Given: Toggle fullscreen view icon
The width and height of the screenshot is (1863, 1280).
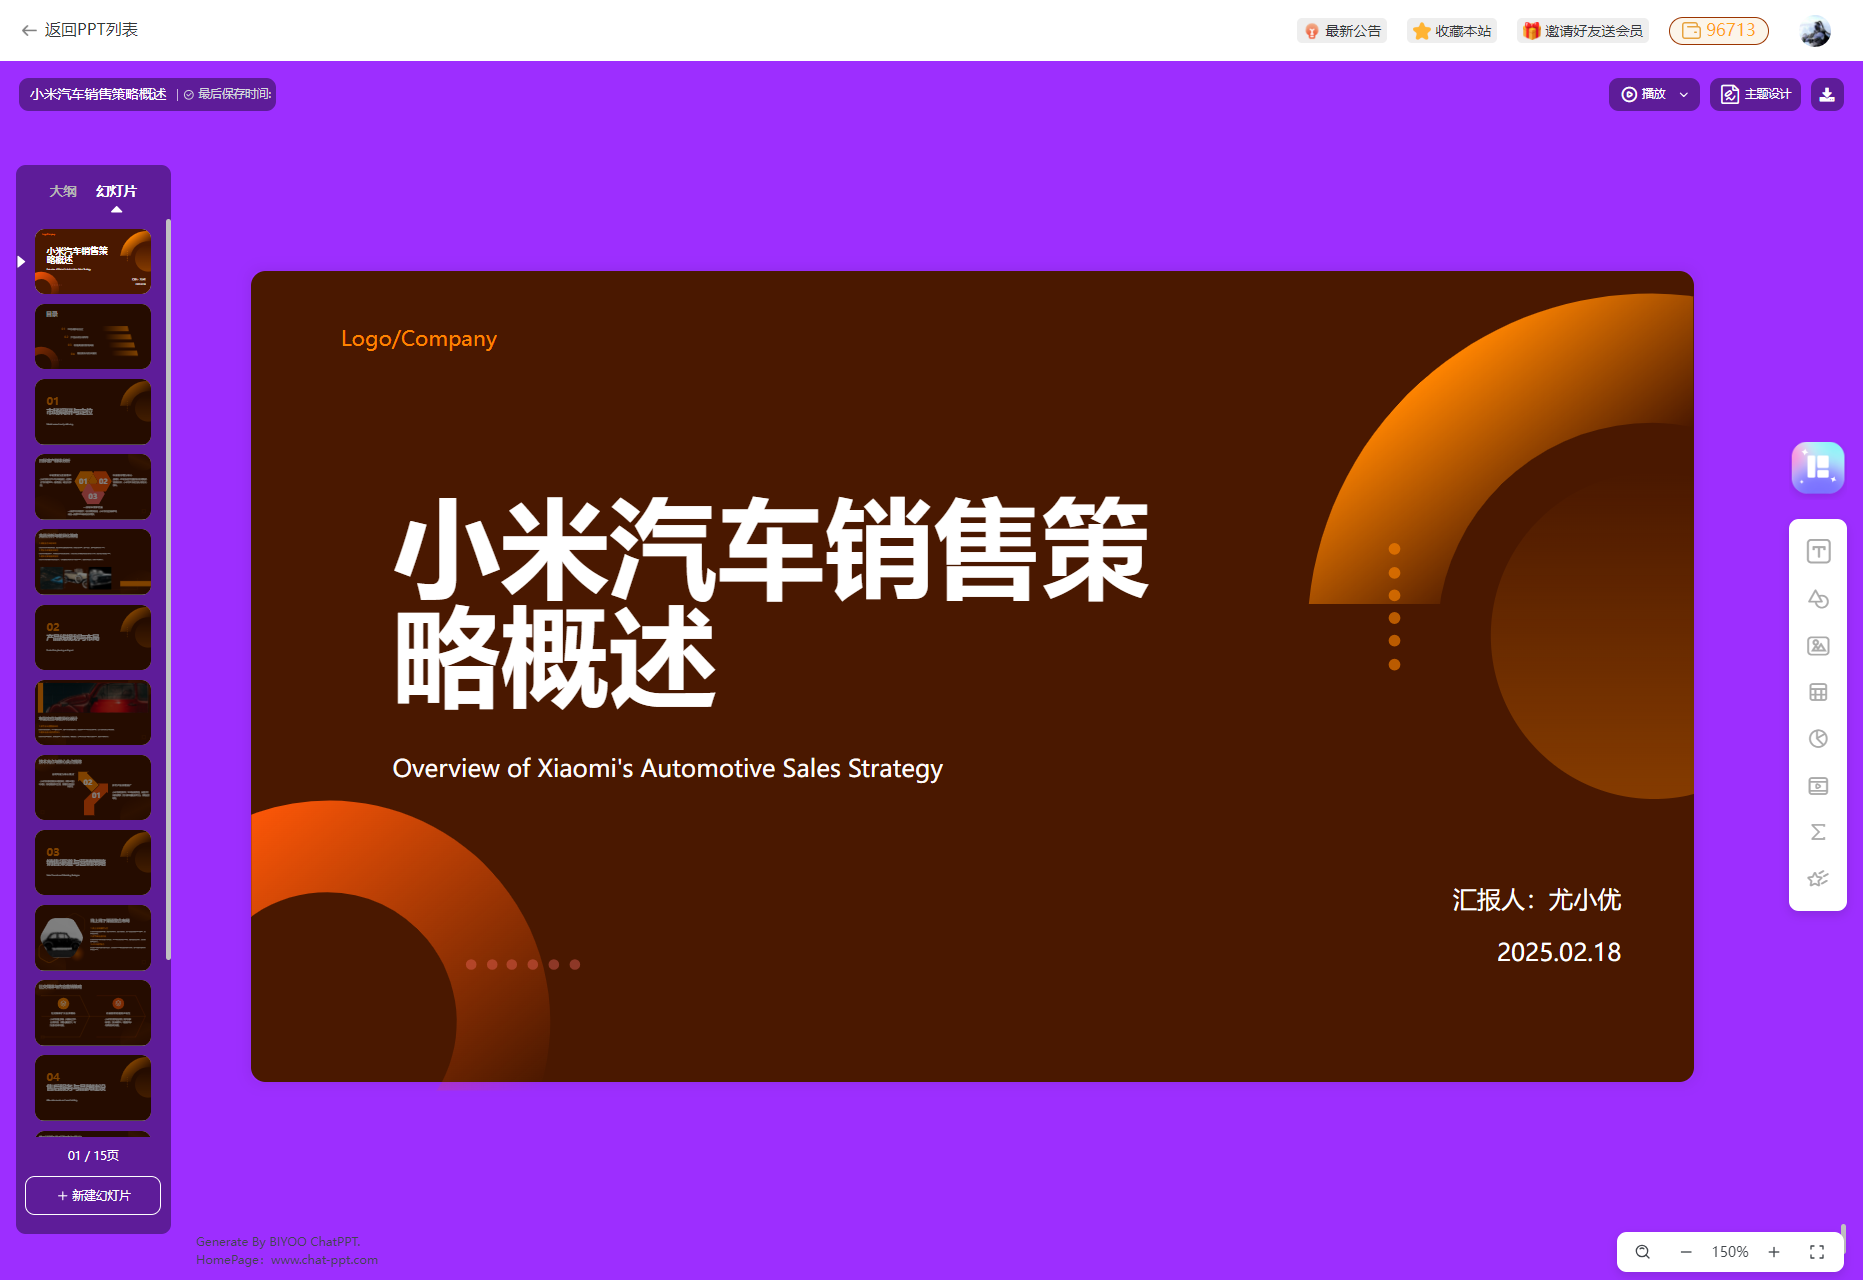Looking at the screenshot, I should click(1817, 1252).
